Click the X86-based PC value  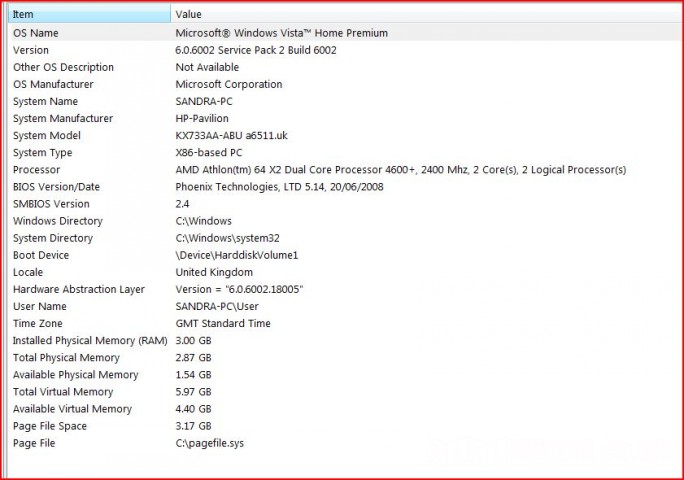pyautogui.click(x=209, y=153)
